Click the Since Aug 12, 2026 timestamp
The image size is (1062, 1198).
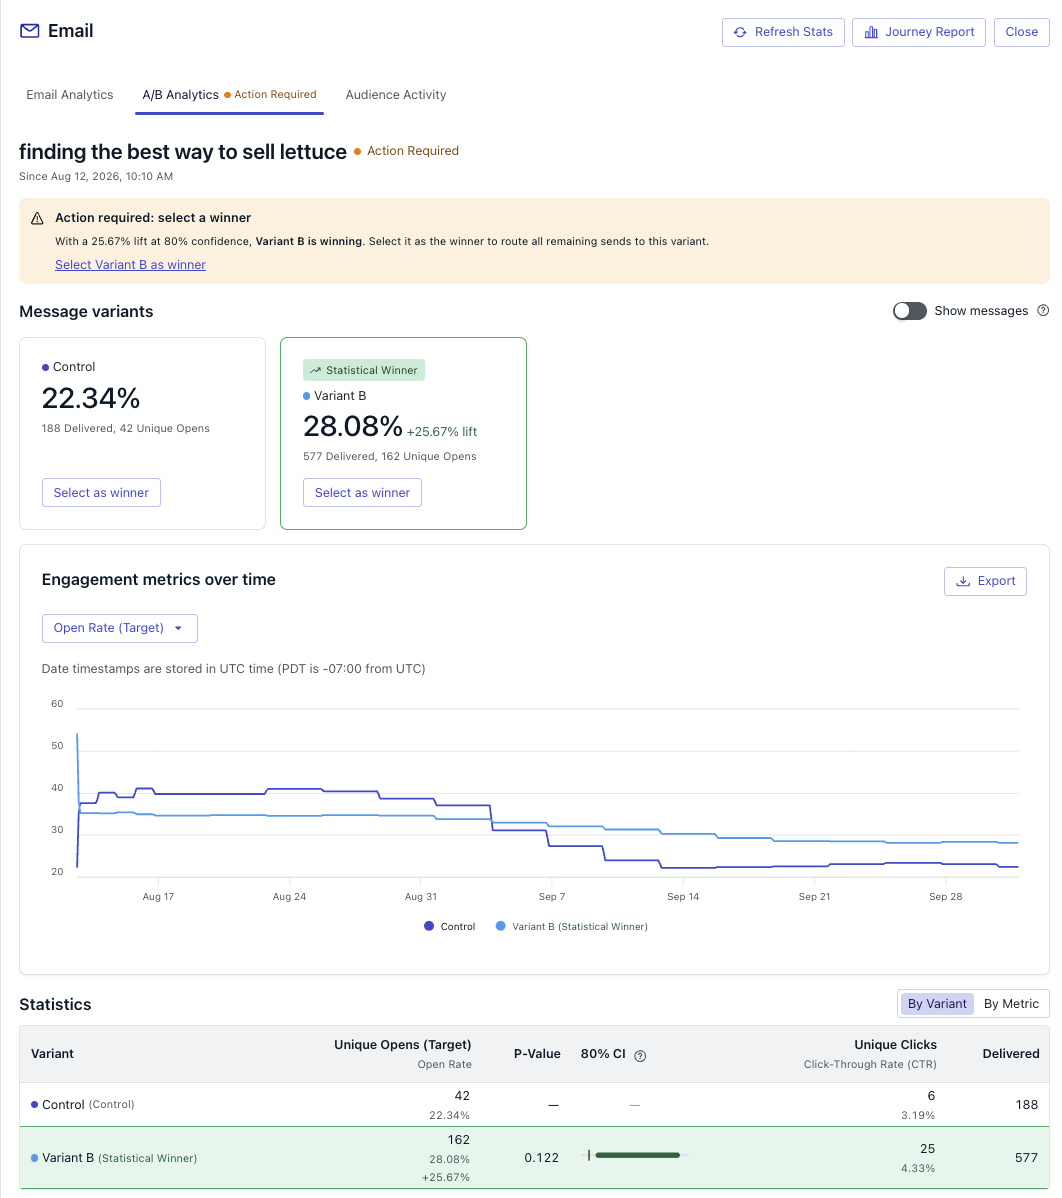coord(96,176)
